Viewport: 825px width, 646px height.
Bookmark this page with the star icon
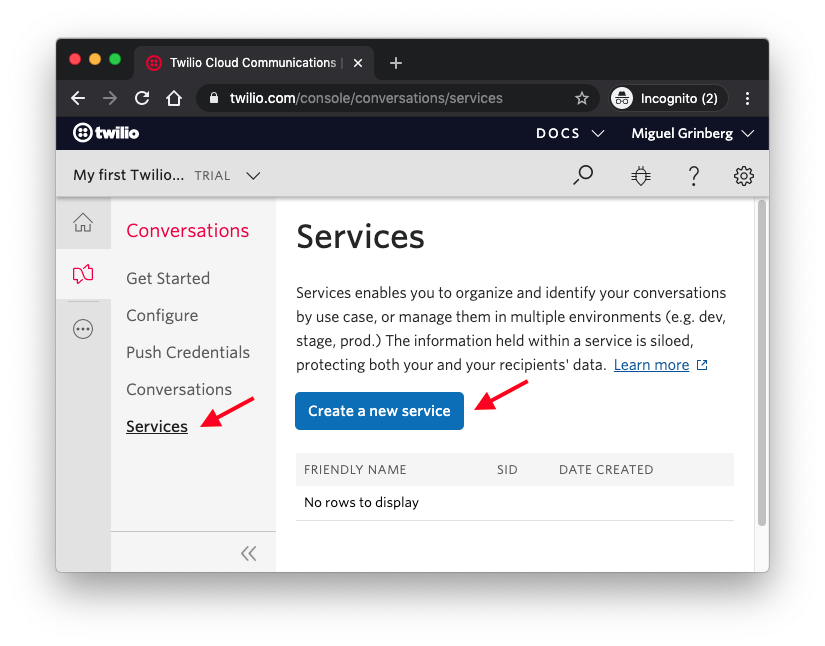[581, 98]
